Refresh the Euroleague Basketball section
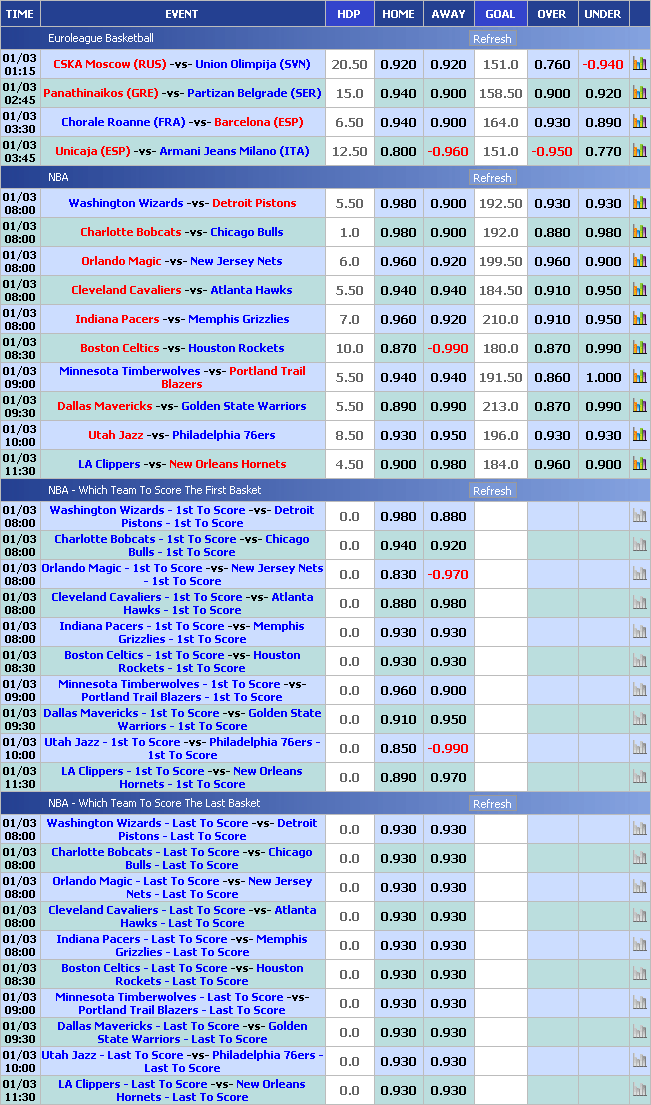The height and width of the screenshot is (1105, 651). [491, 39]
